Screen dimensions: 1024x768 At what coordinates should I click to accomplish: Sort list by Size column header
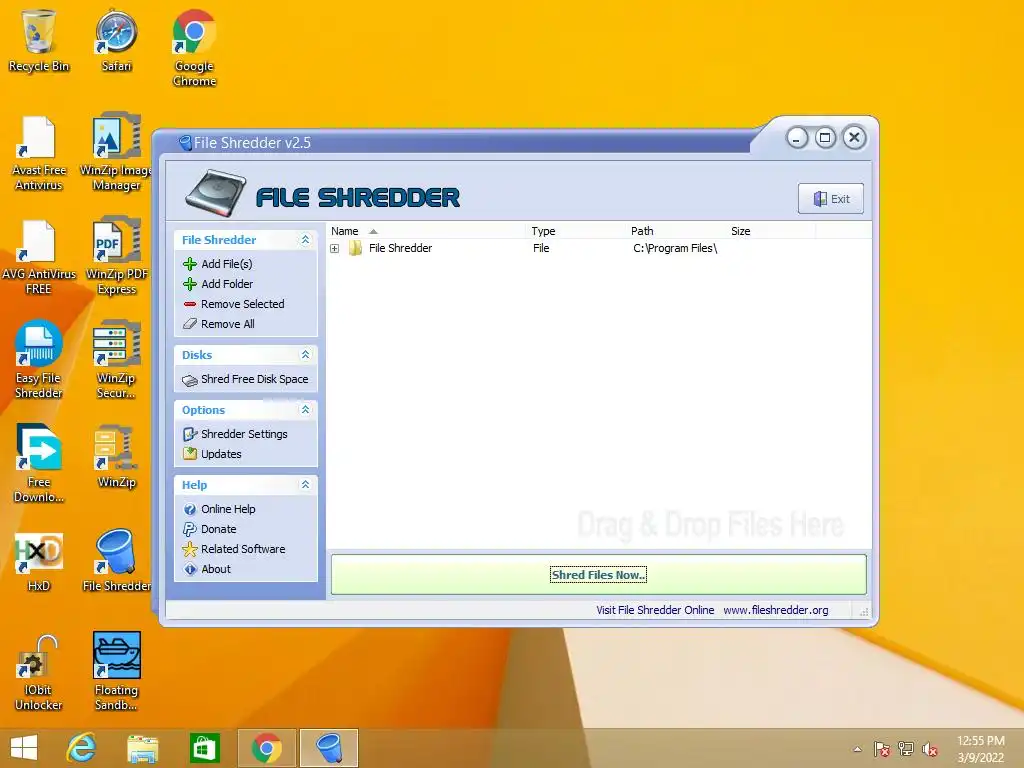pyautogui.click(x=770, y=231)
